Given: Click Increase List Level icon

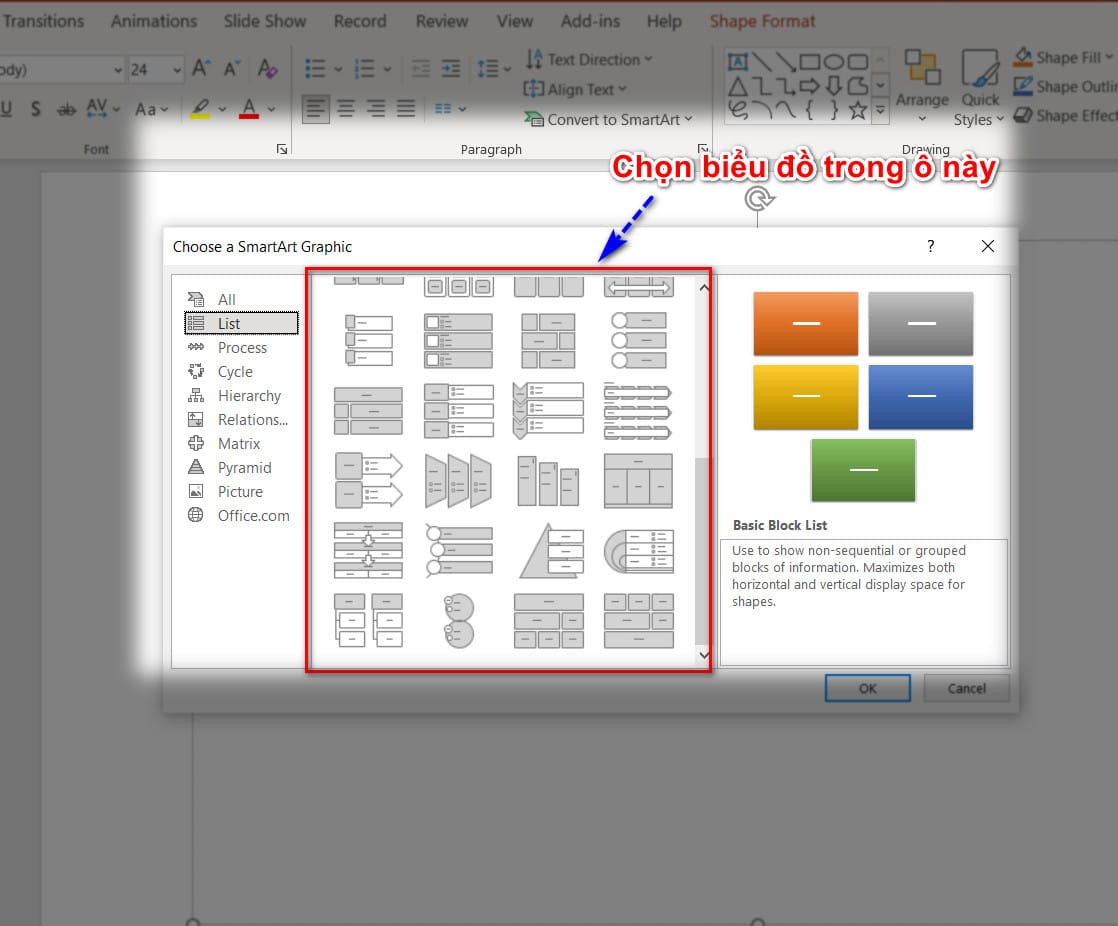Looking at the screenshot, I should pyautogui.click(x=451, y=69).
